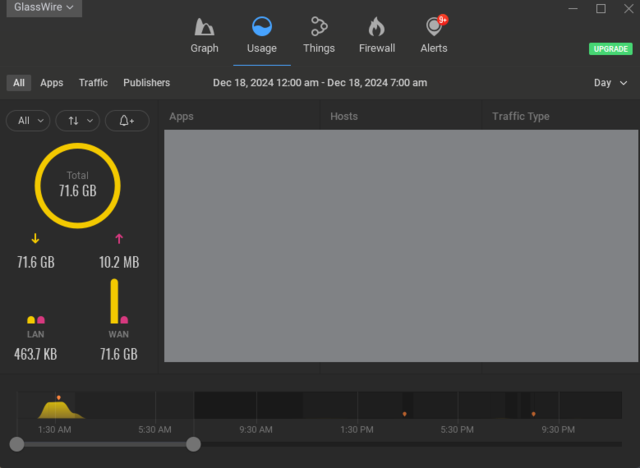
Task: Close the GlassWire window
Action: point(629,8)
